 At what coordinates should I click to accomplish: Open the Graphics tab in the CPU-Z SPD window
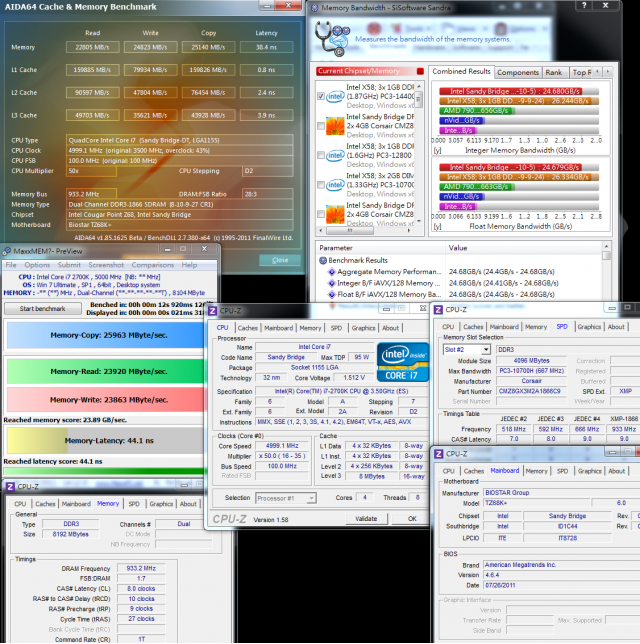589,327
